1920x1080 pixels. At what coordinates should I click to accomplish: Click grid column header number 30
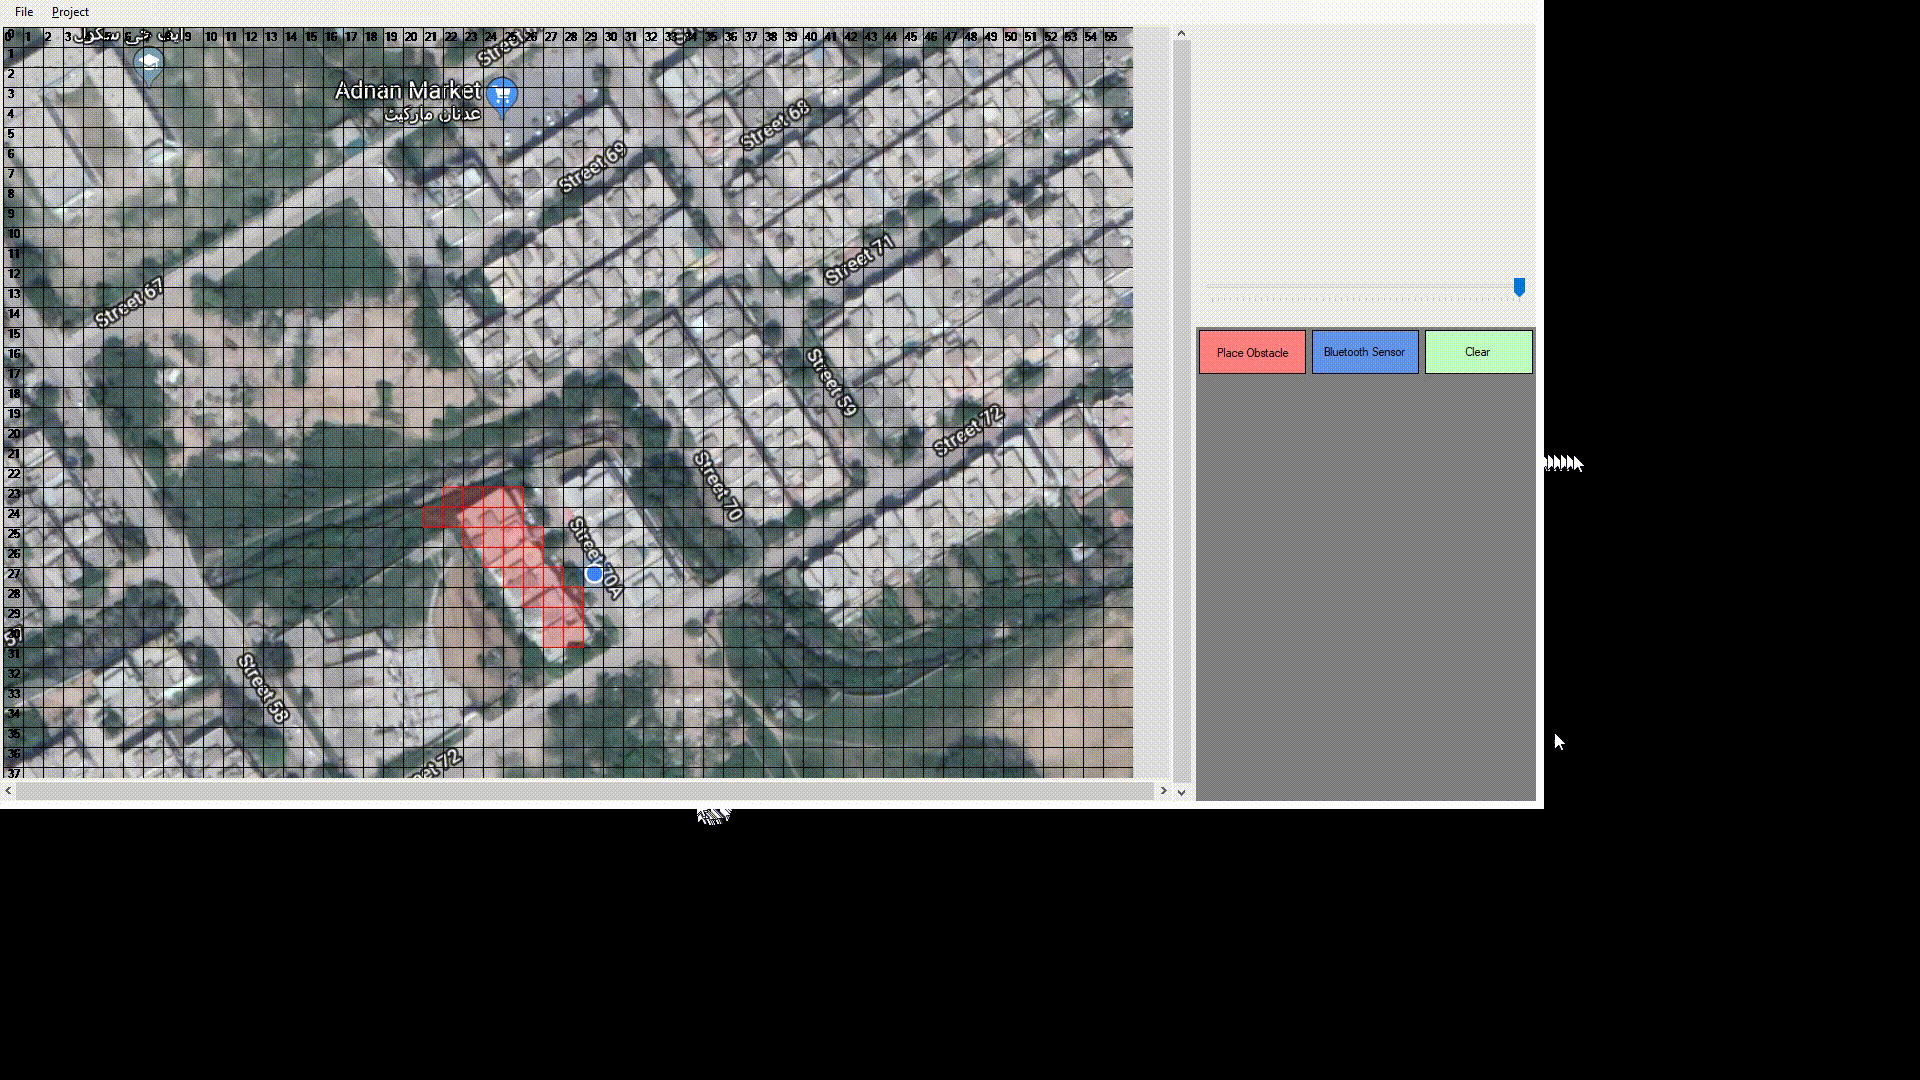(x=611, y=36)
